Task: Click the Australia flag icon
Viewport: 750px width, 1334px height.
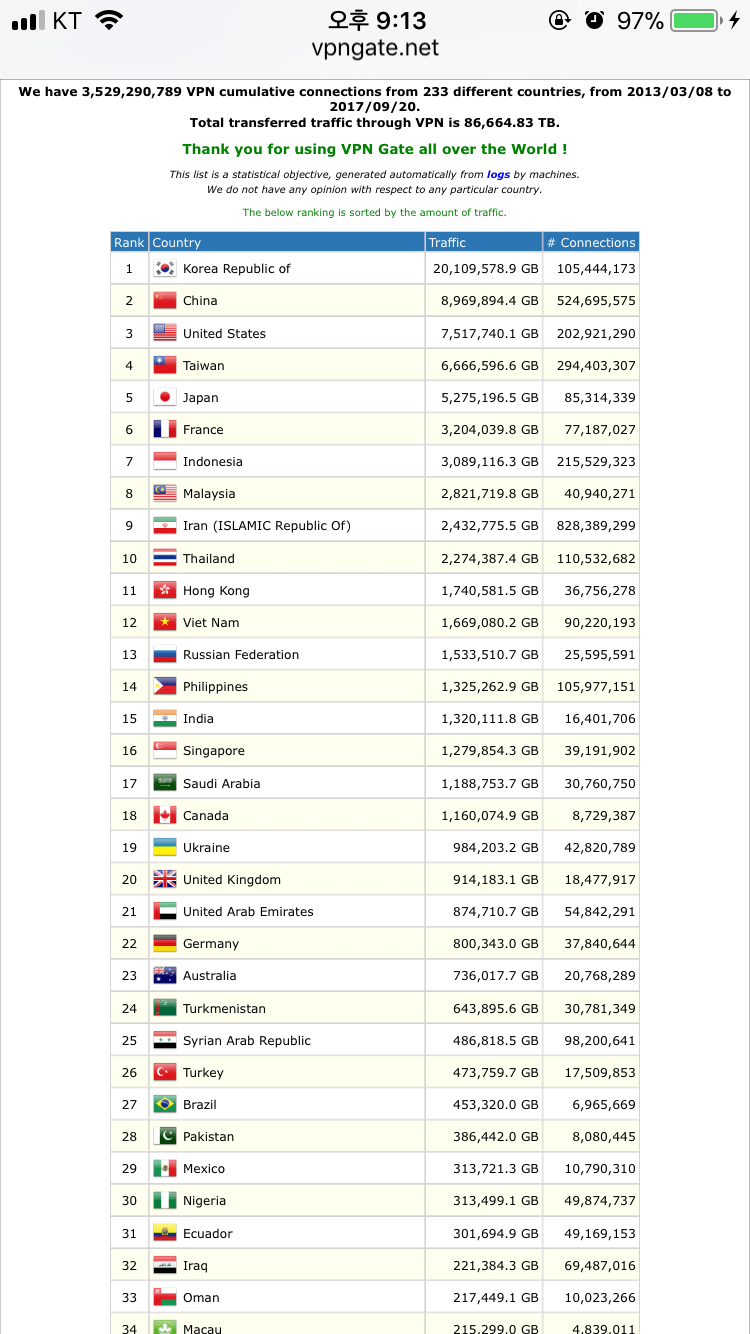Action: 165,975
